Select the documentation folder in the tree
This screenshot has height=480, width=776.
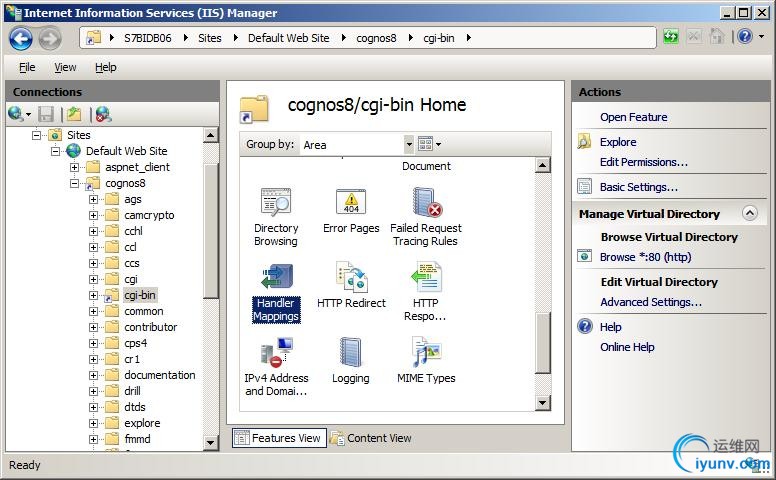(x=159, y=375)
